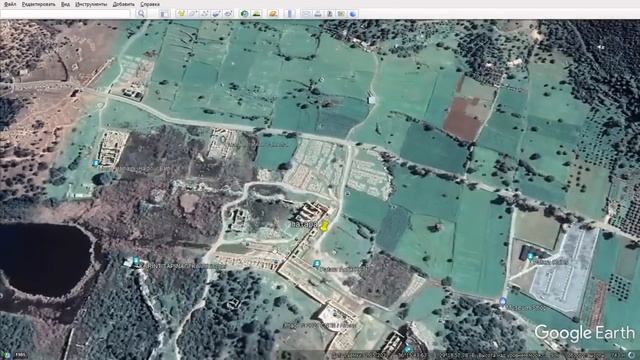Image resolution: width=640 pixels, height=360 pixels.
Task: Click blue place icon at bottom ruins
Action: [407, 349]
